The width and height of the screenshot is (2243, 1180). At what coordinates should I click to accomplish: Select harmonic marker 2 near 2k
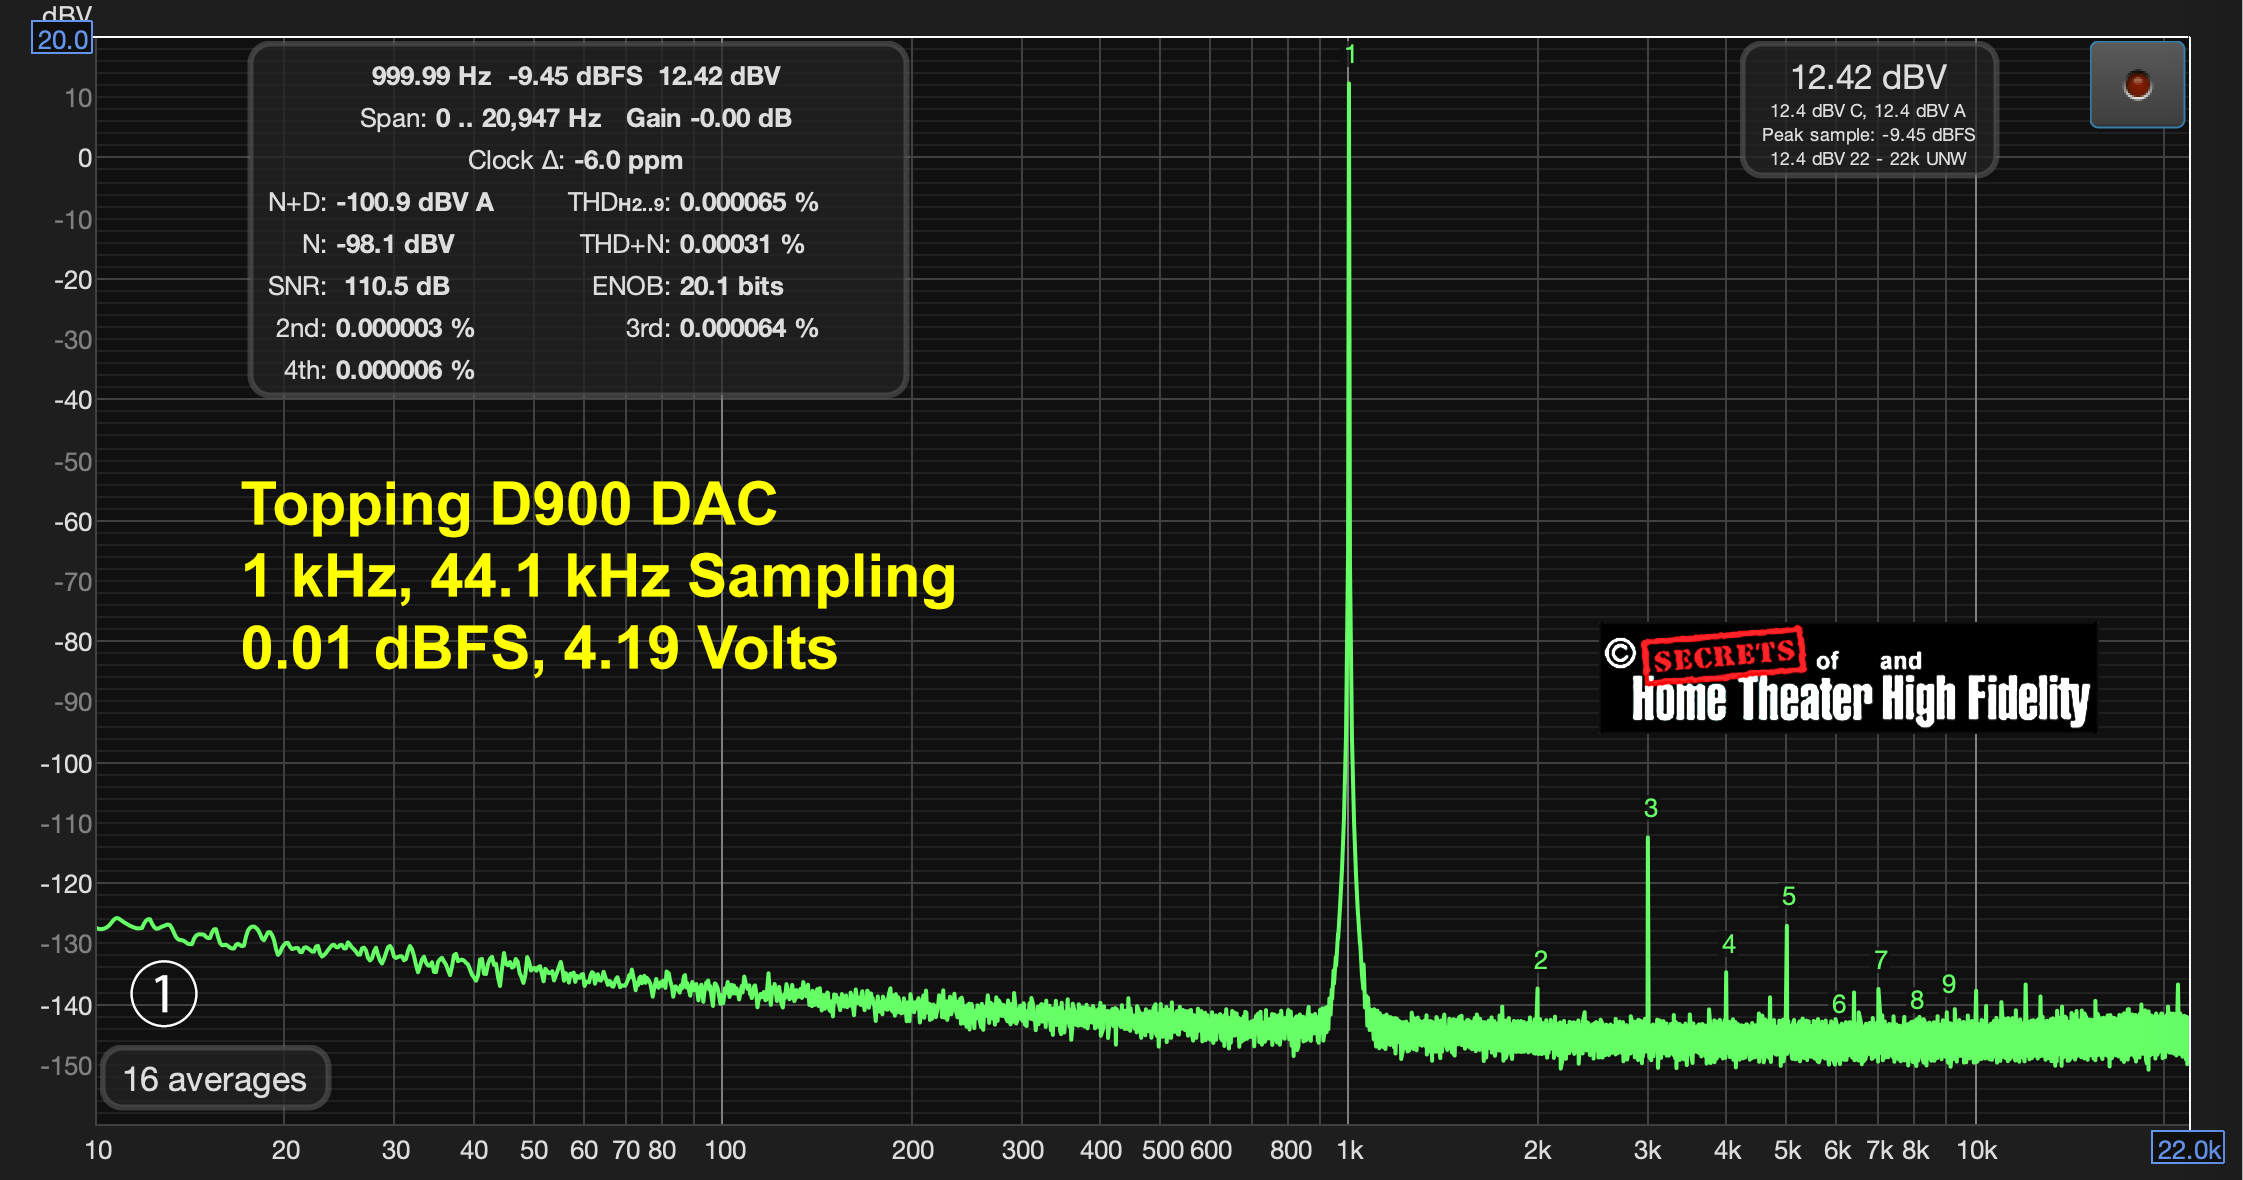1540,960
